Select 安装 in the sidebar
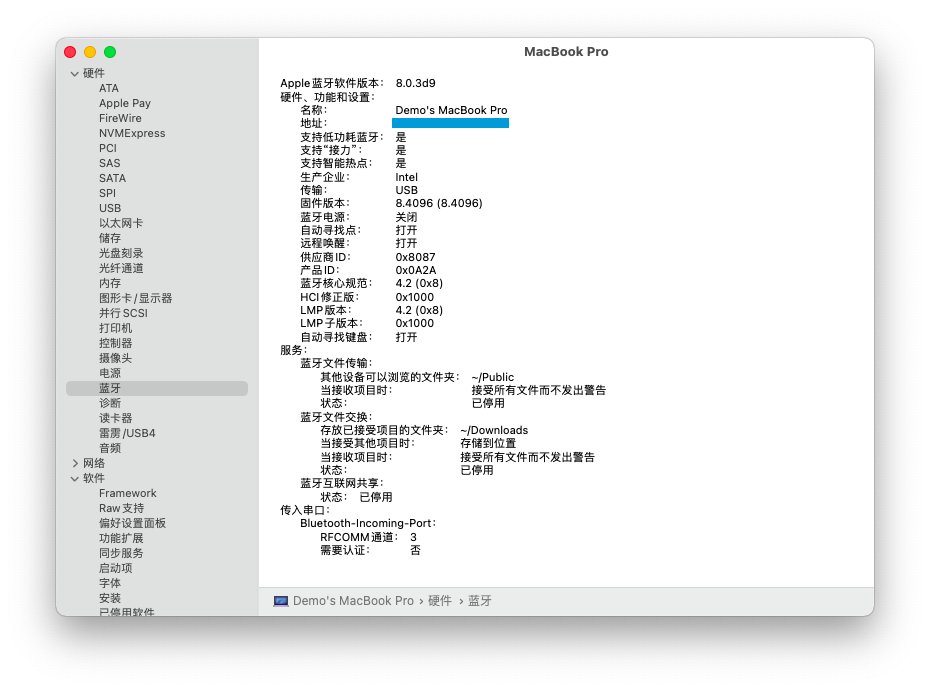Screen dimensions: 930x690 click(x=110, y=598)
